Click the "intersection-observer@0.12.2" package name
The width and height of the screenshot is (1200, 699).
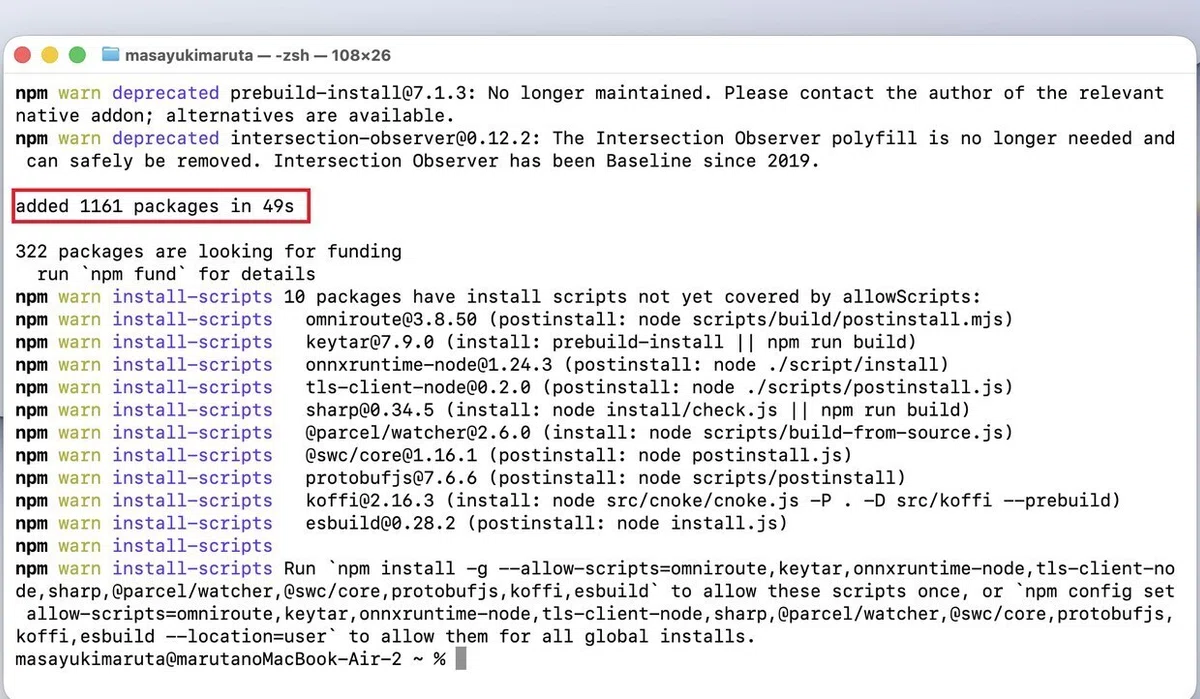click(380, 138)
